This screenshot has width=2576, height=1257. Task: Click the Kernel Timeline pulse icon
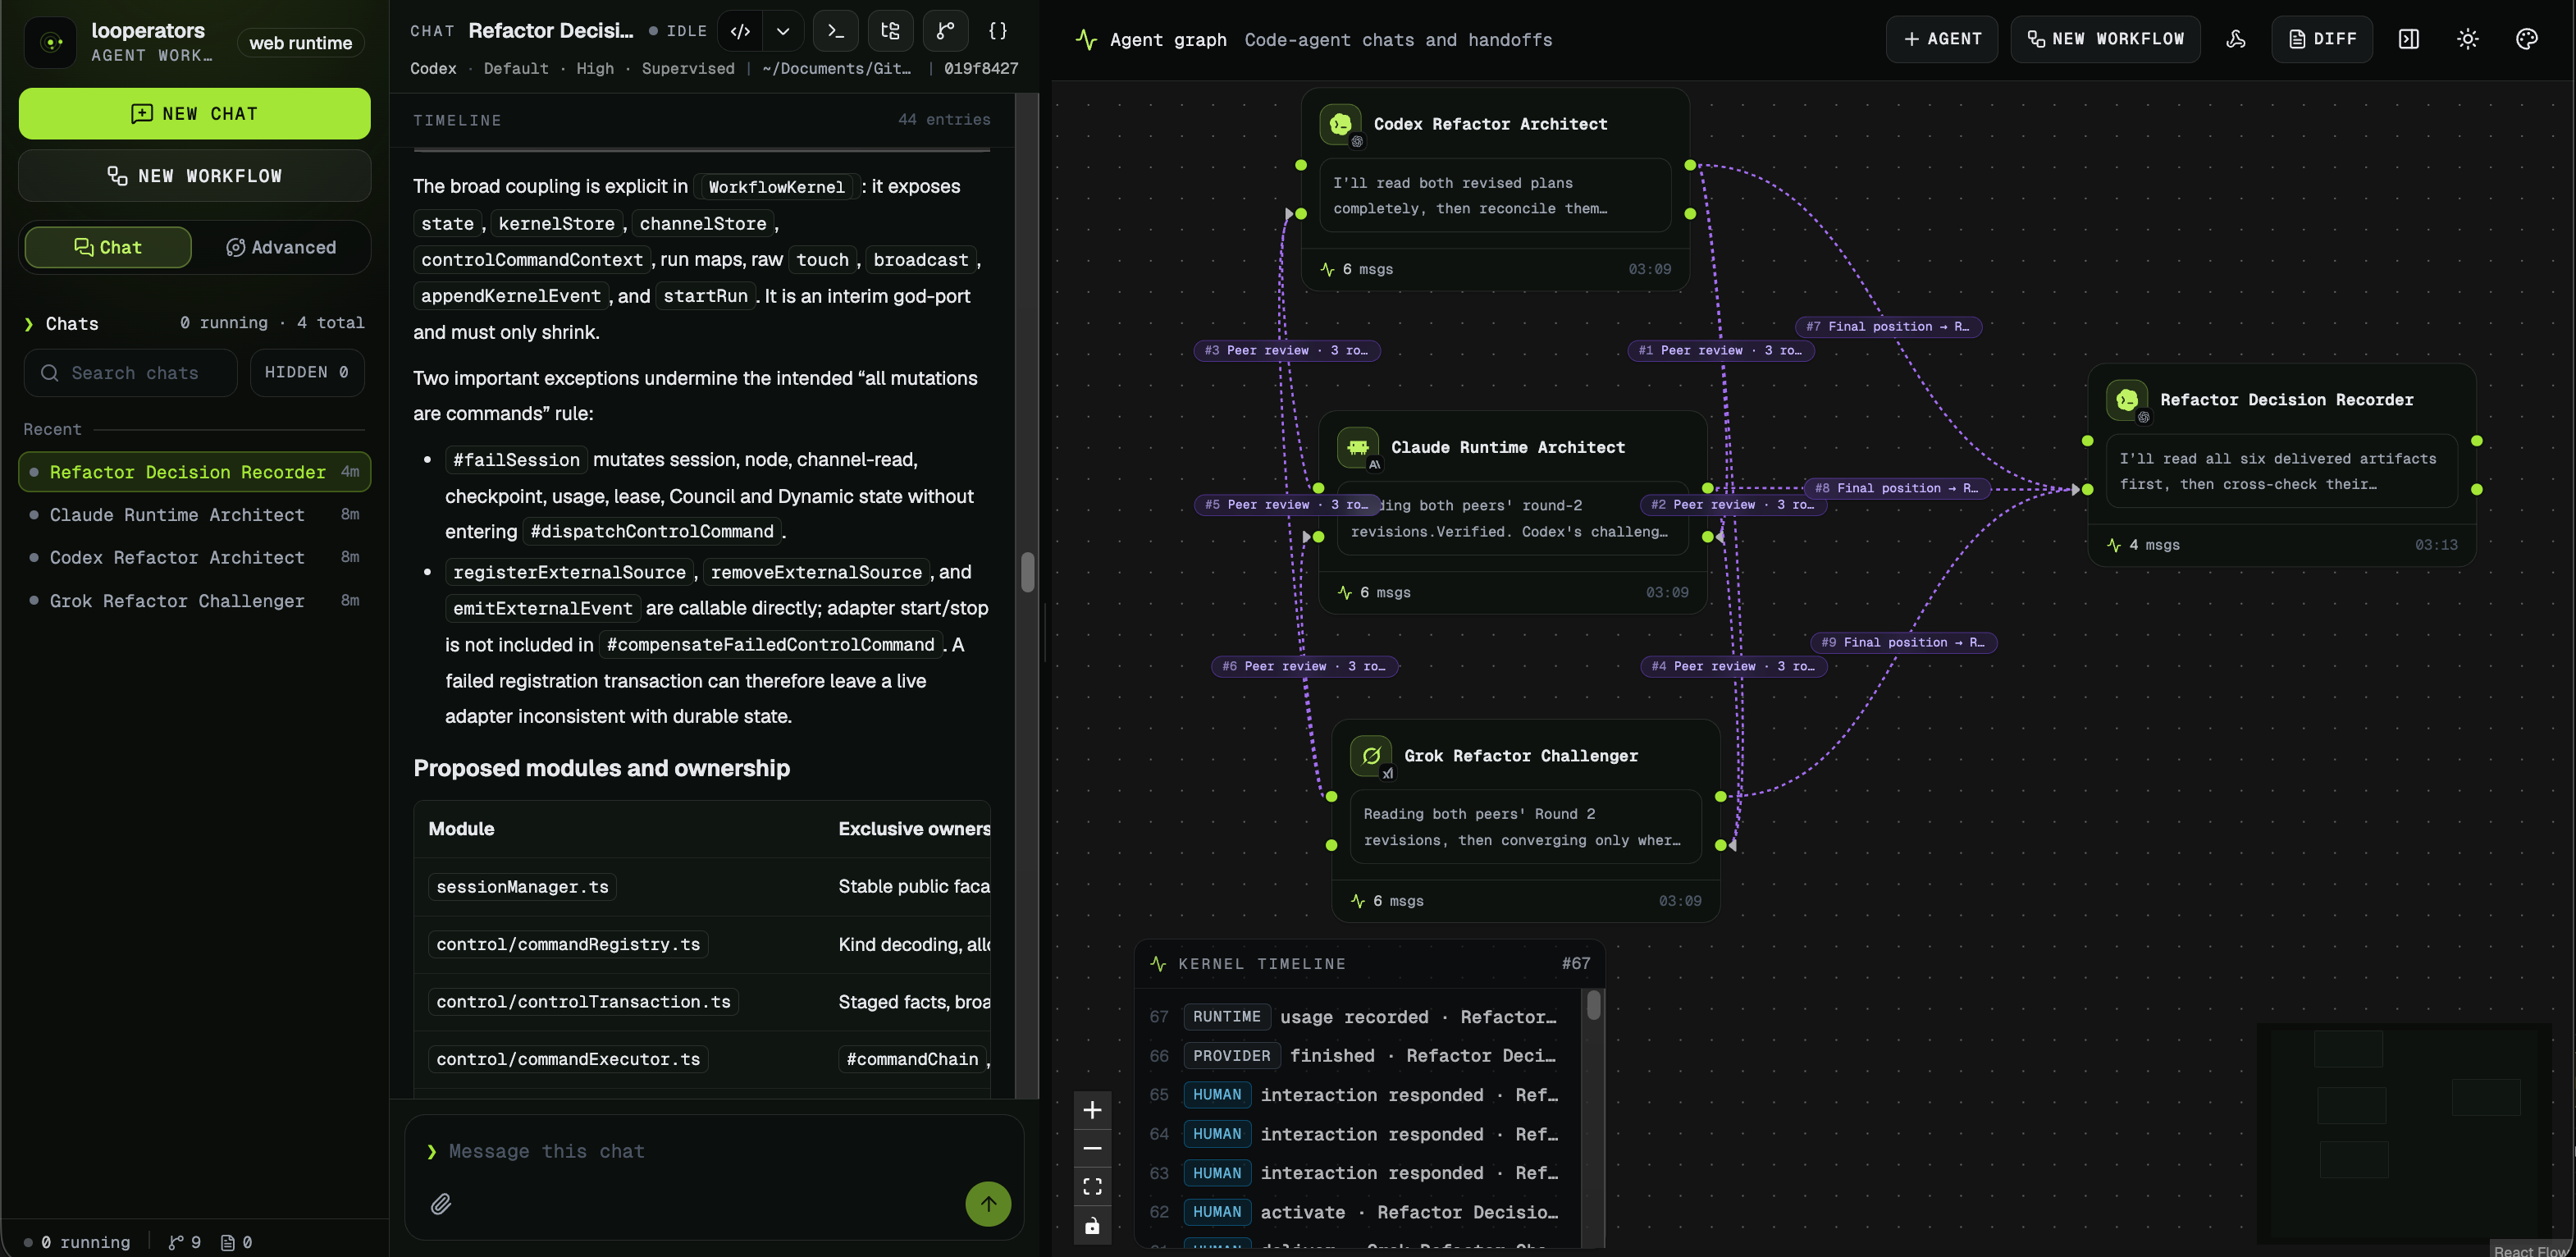[1158, 964]
